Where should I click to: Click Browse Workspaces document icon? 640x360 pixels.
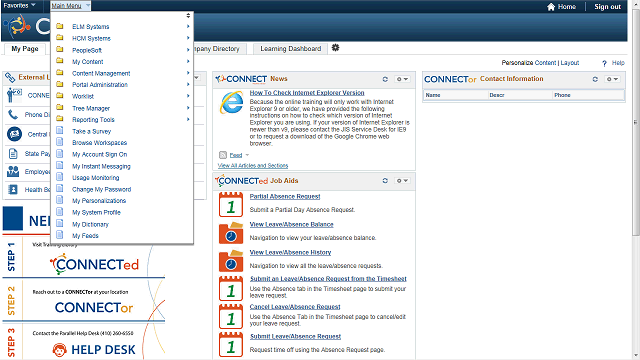[x=60, y=142]
